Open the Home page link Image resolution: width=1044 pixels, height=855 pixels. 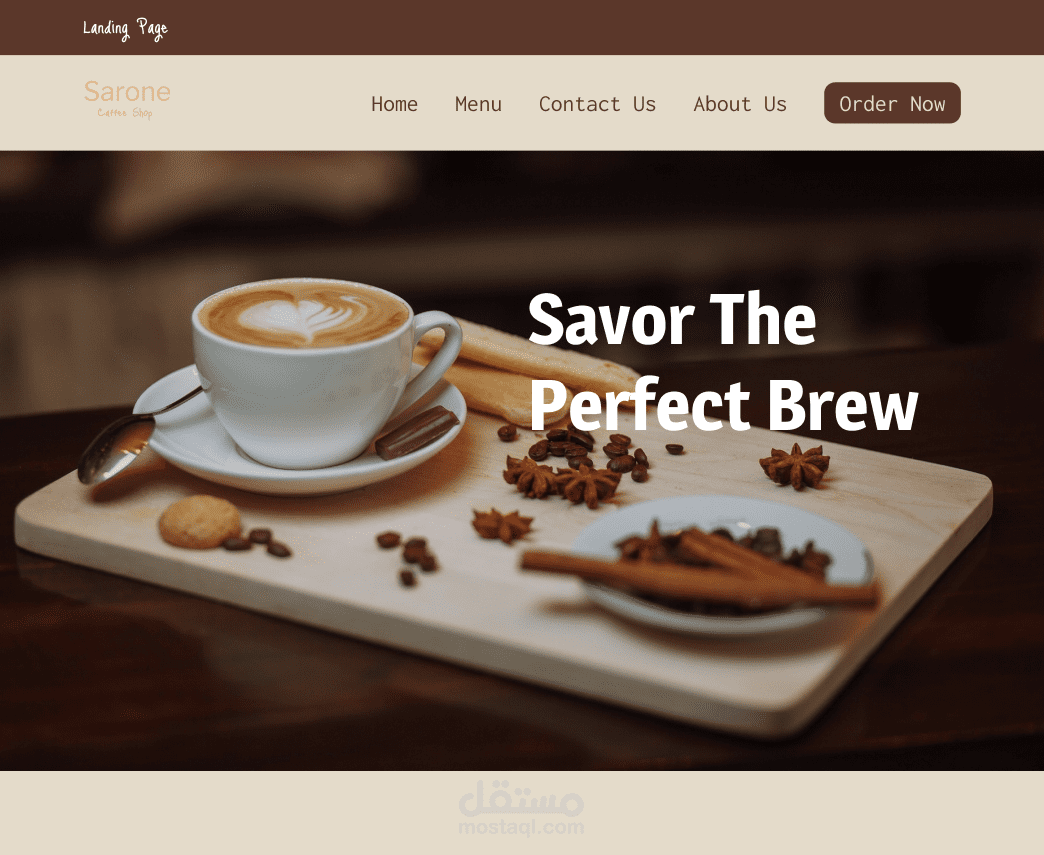[394, 104]
